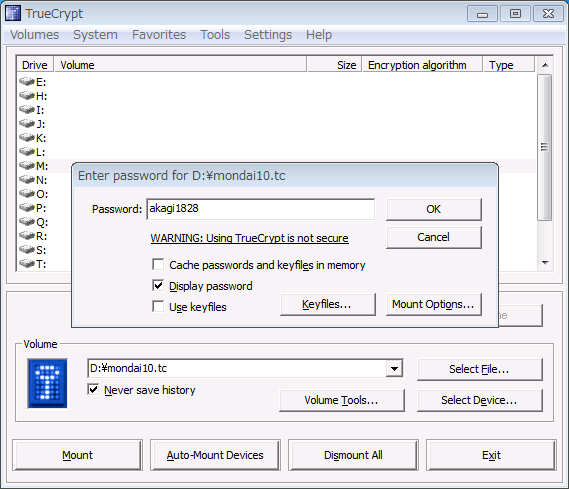The width and height of the screenshot is (569, 489).
Task: Confirm password with OK button
Action: [434, 209]
